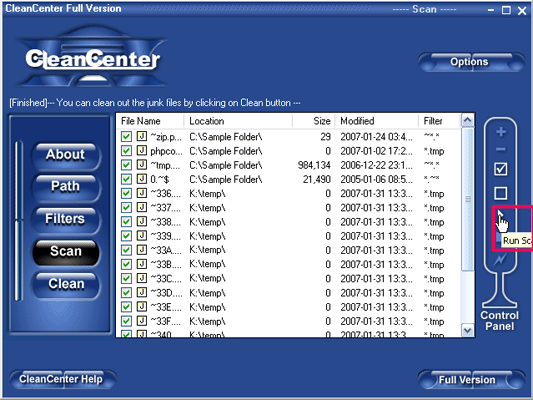Viewport: 533px width, 400px height.
Task: Click the *.tmp filter of ~339.... row
Action: point(434,236)
